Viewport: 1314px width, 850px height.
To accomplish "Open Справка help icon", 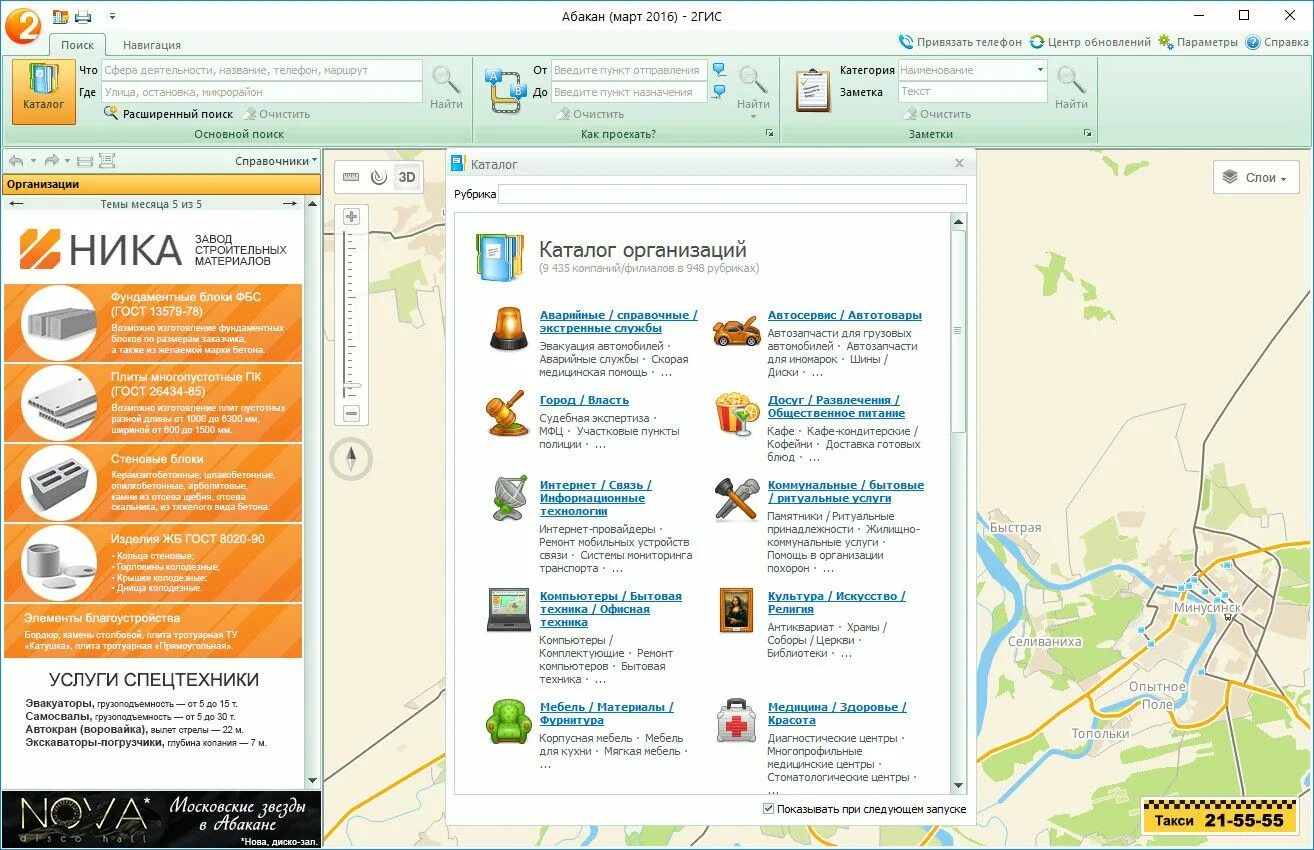I will (1253, 42).
